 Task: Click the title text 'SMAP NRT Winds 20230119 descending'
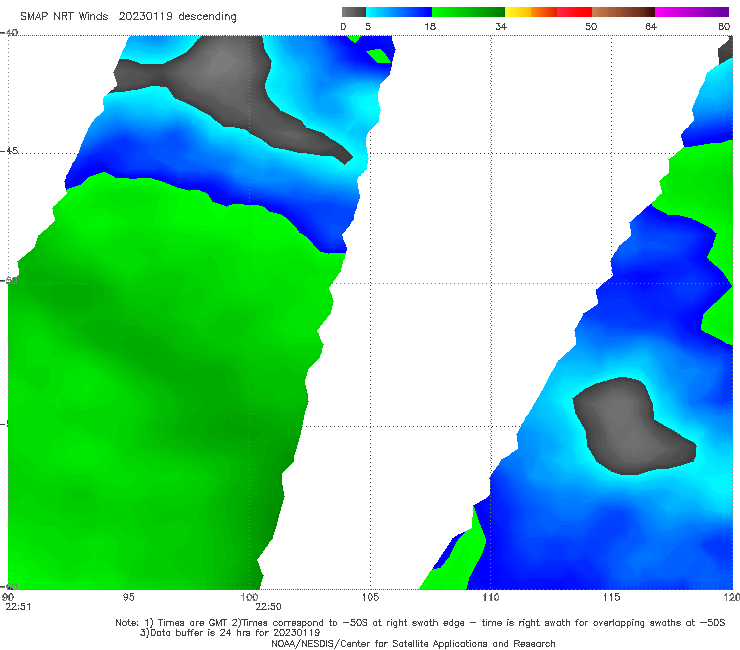[x=128, y=16]
